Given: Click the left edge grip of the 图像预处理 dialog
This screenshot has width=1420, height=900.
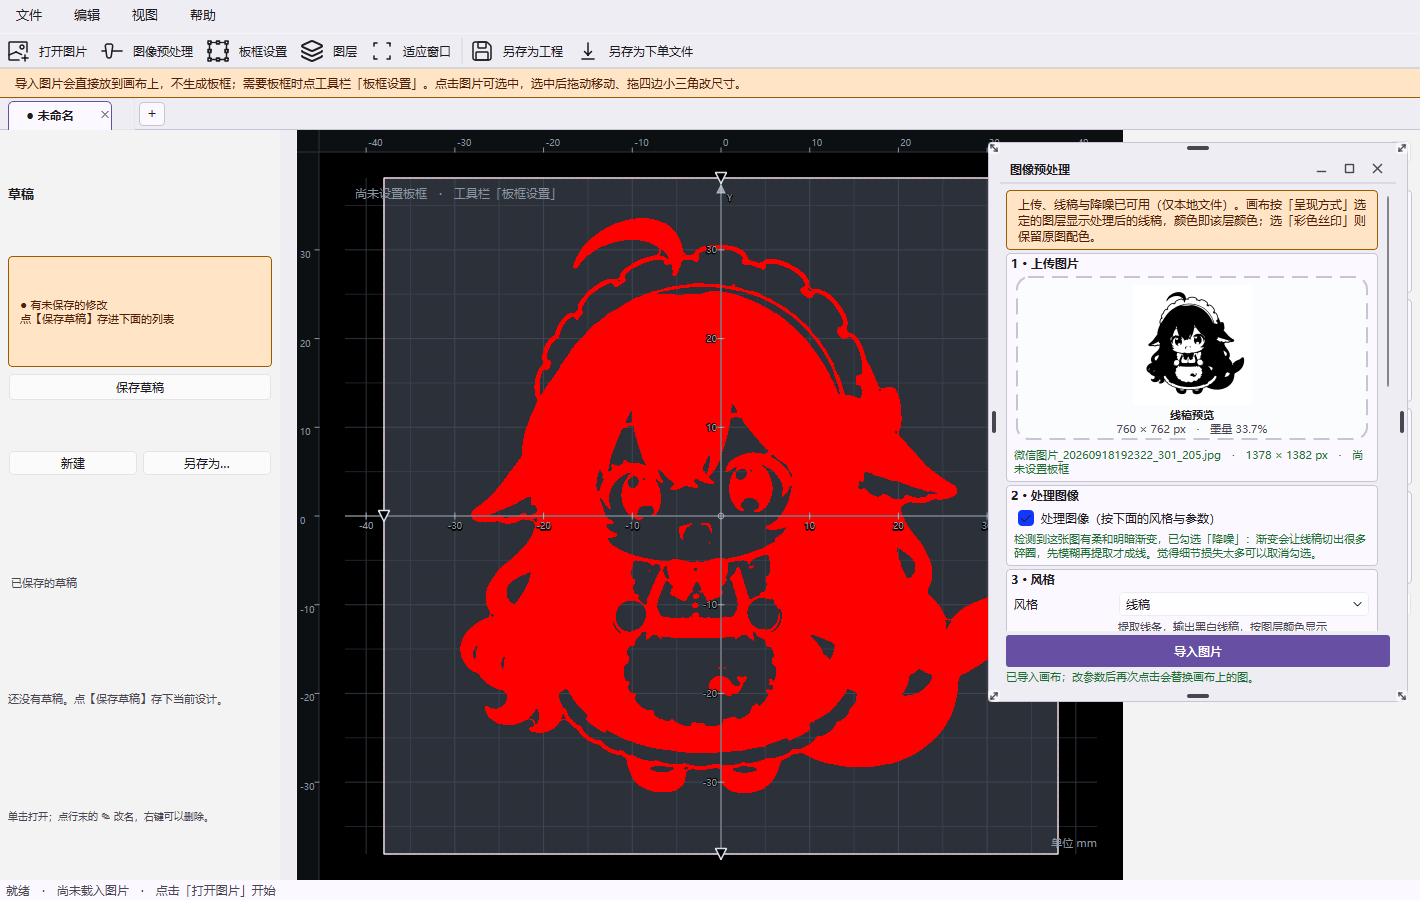Looking at the screenshot, I should click(994, 422).
